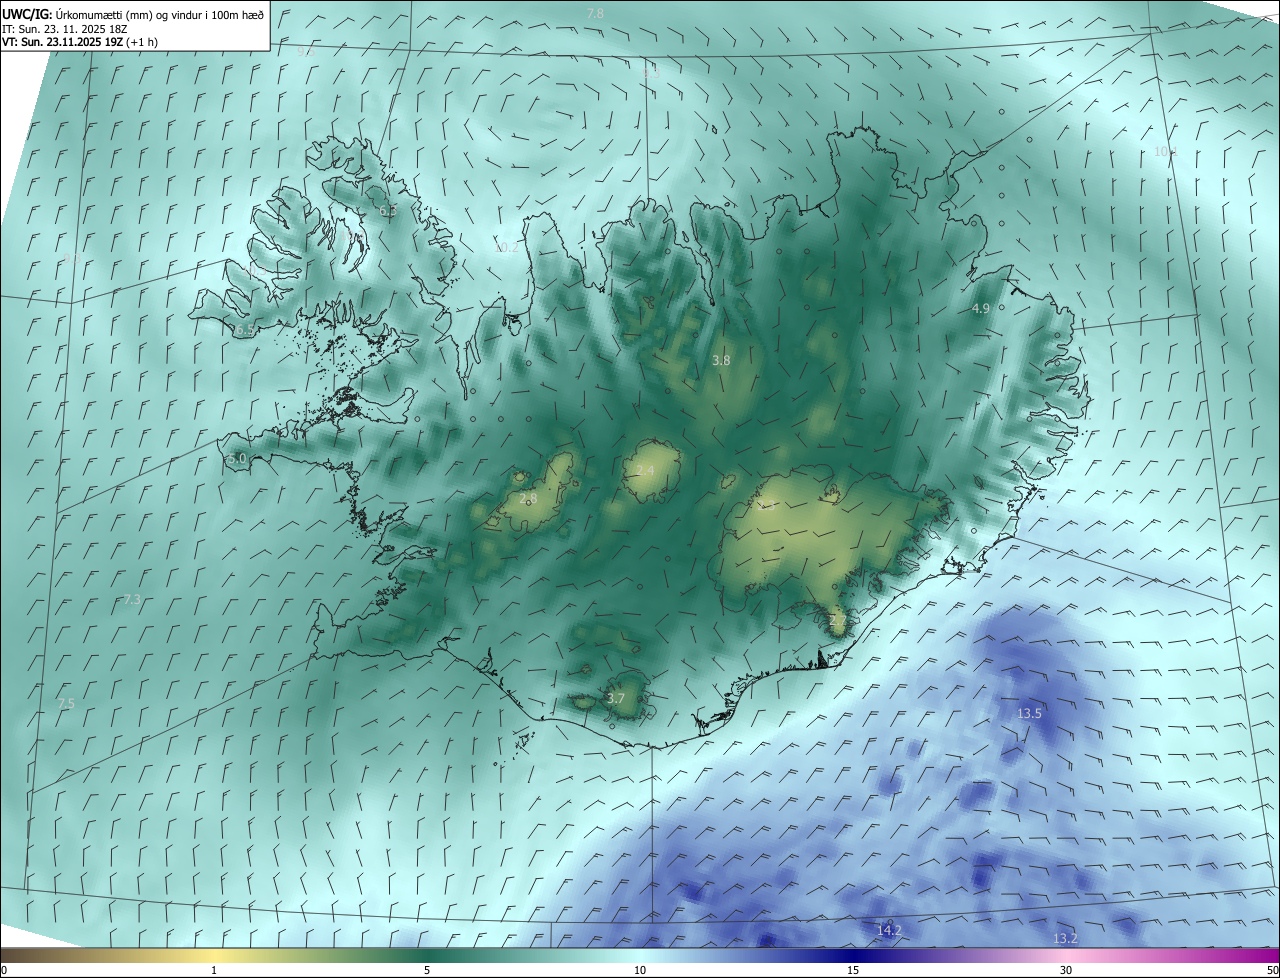Click the 2.8 value on the glacier

point(528,498)
